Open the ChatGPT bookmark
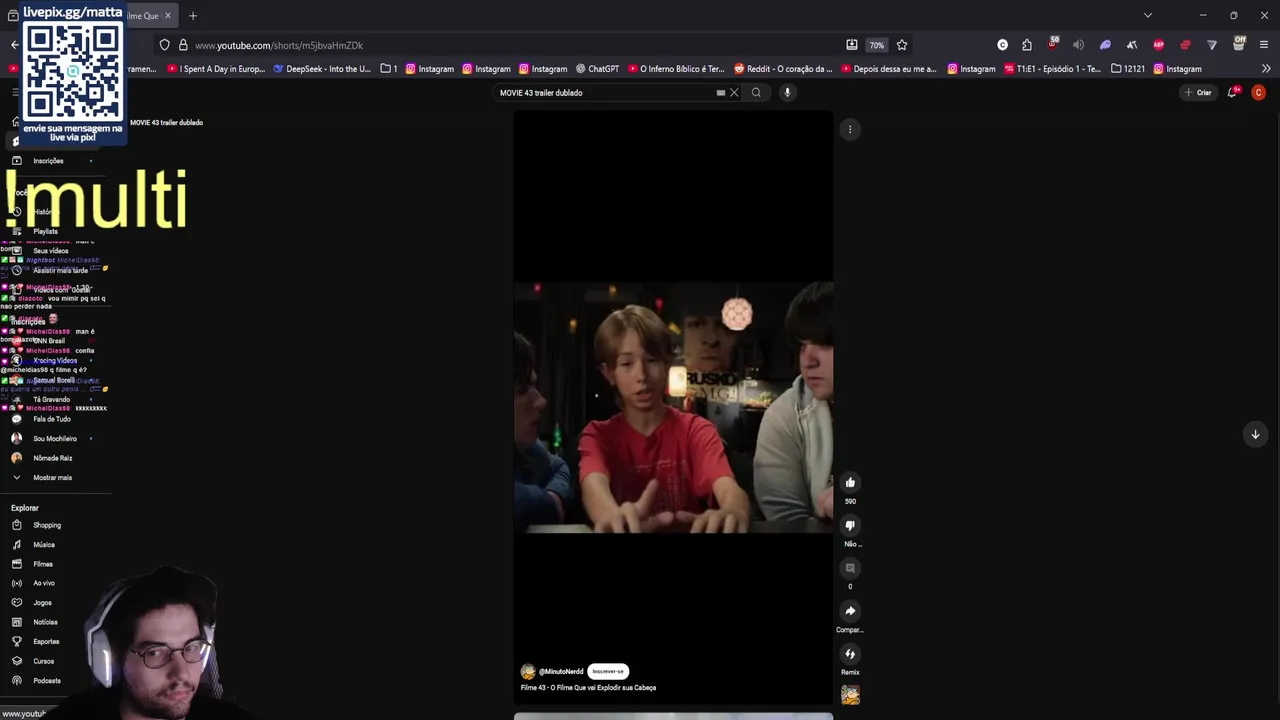1280x720 pixels. 597,69
